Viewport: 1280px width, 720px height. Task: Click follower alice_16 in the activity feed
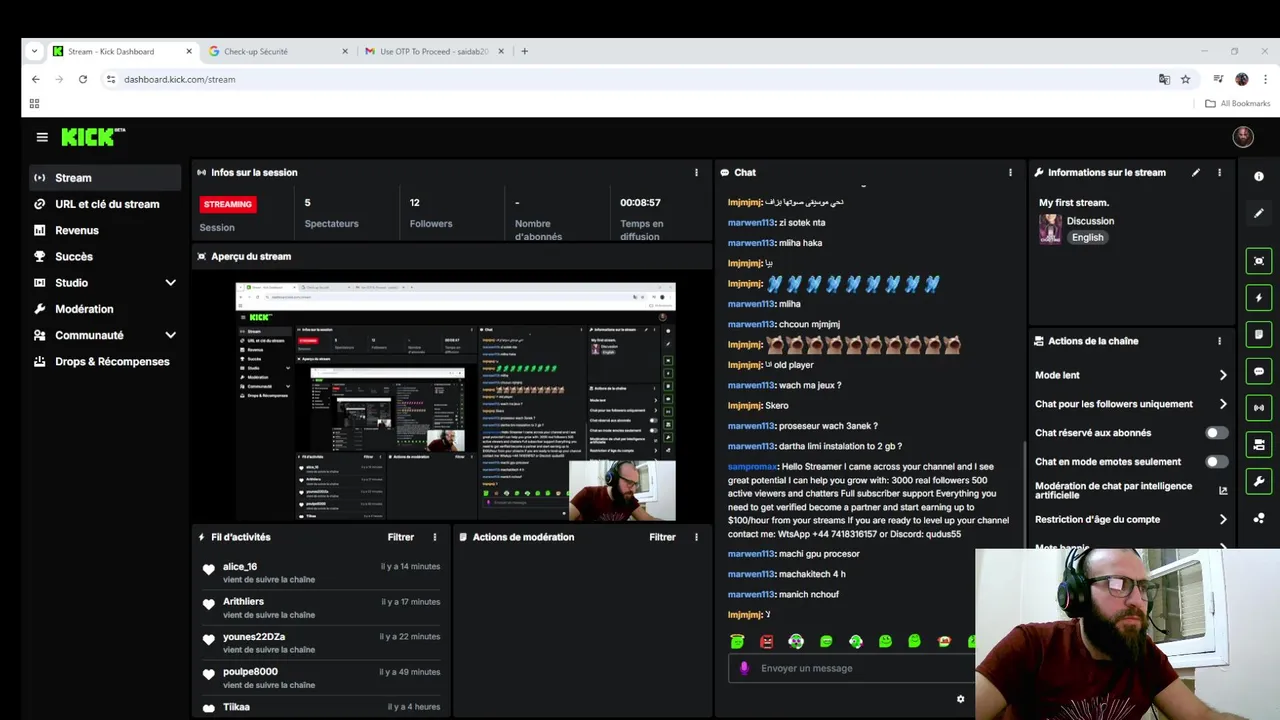240,567
